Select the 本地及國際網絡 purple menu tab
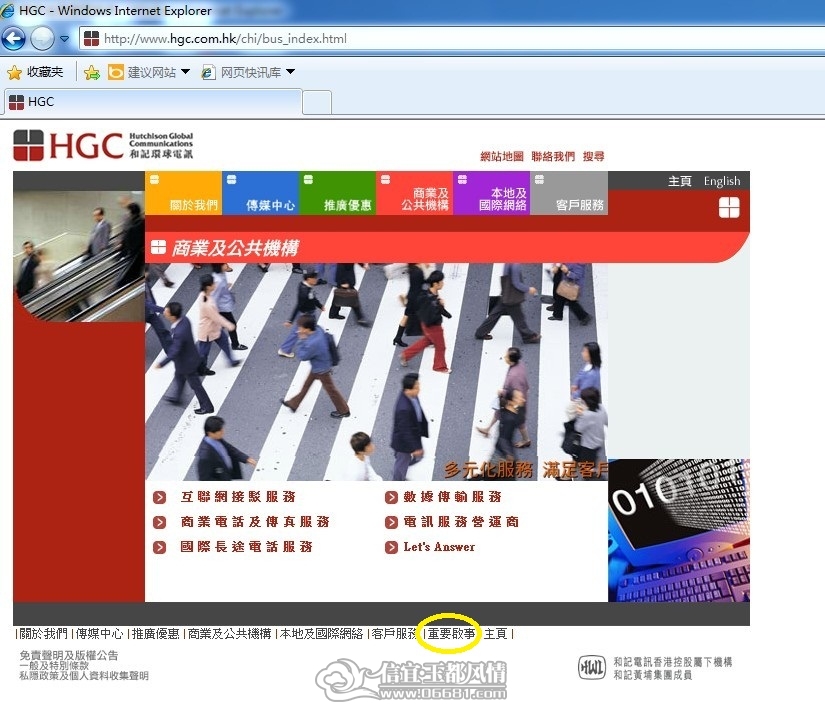Image resolution: width=825 pixels, height=711 pixels. click(491, 193)
